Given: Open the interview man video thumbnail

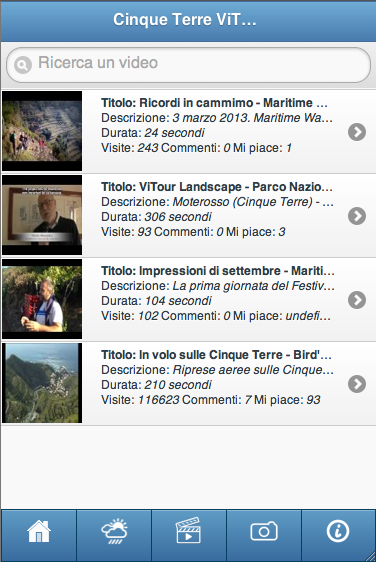Looking at the screenshot, I should pos(42,215).
